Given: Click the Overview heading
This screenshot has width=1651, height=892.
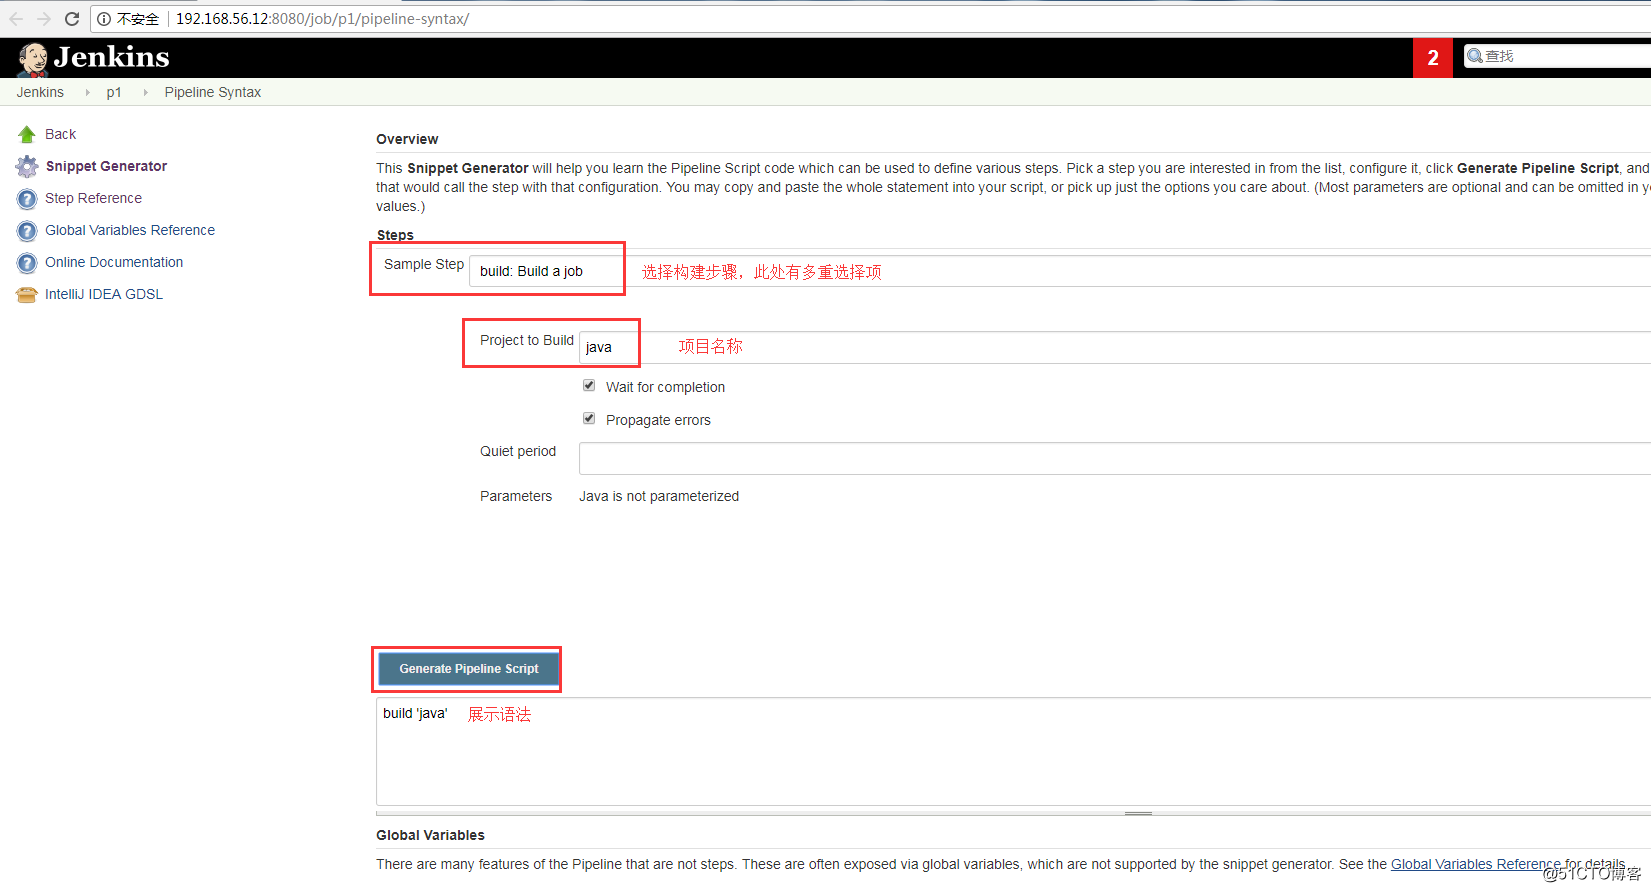Looking at the screenshot, I should pos(407,139).
